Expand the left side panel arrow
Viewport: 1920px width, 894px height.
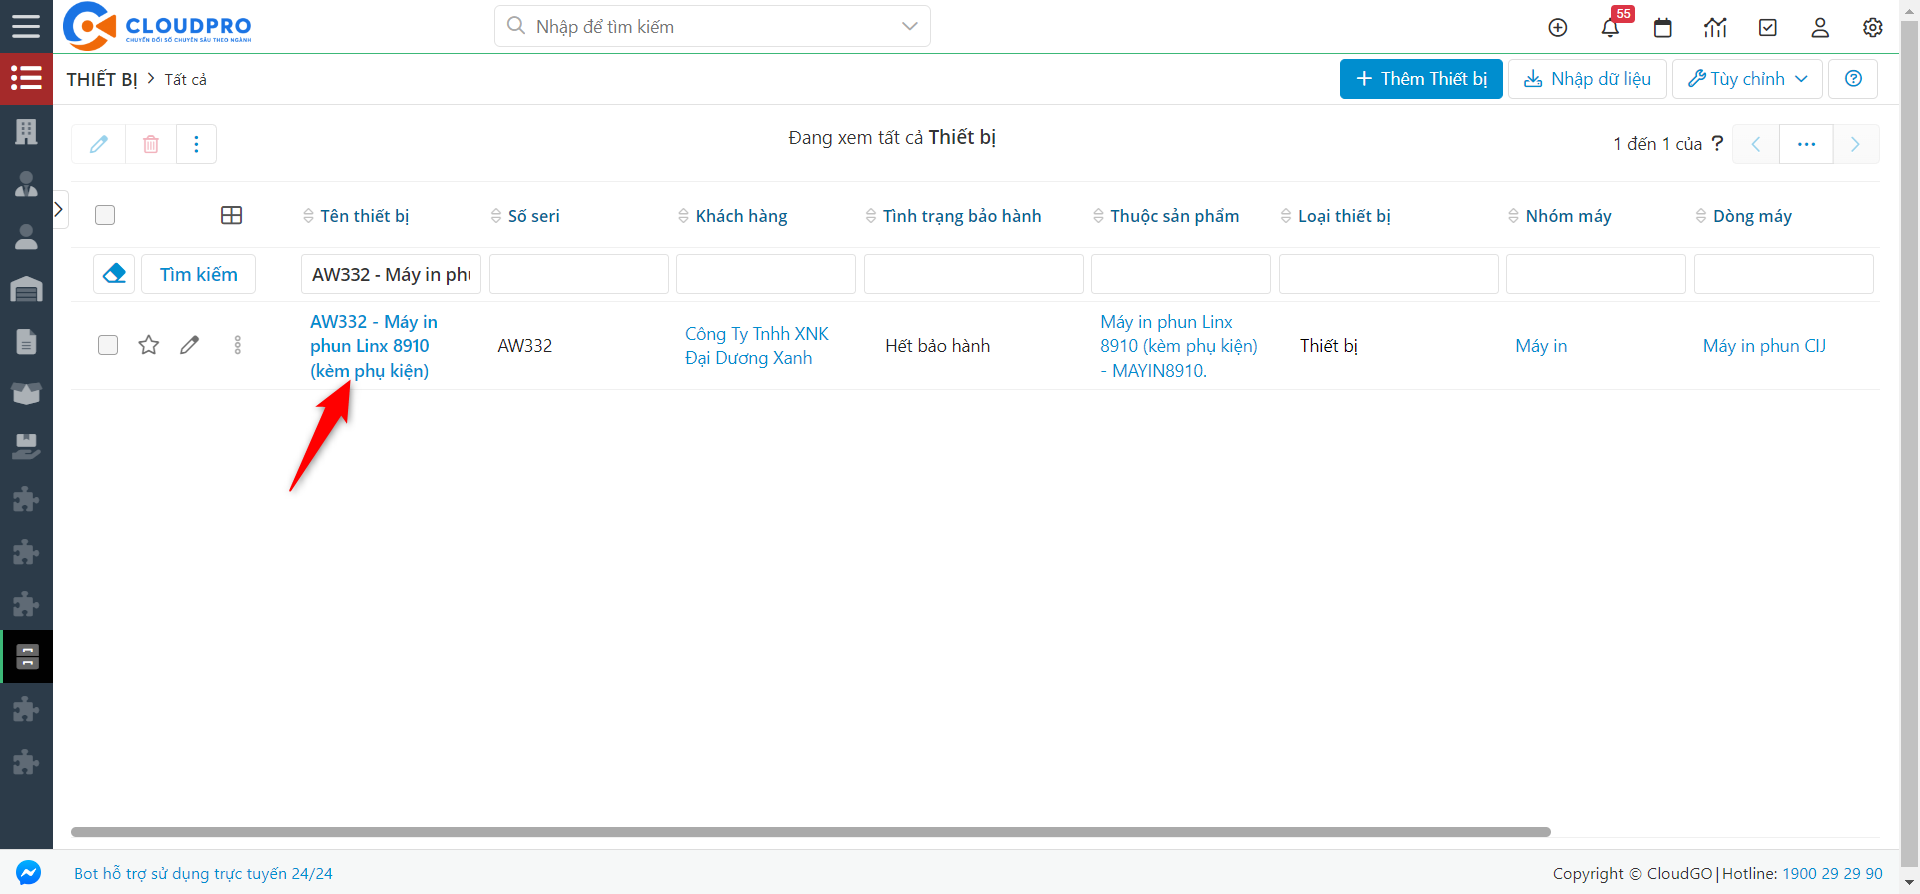click(59, 209)
